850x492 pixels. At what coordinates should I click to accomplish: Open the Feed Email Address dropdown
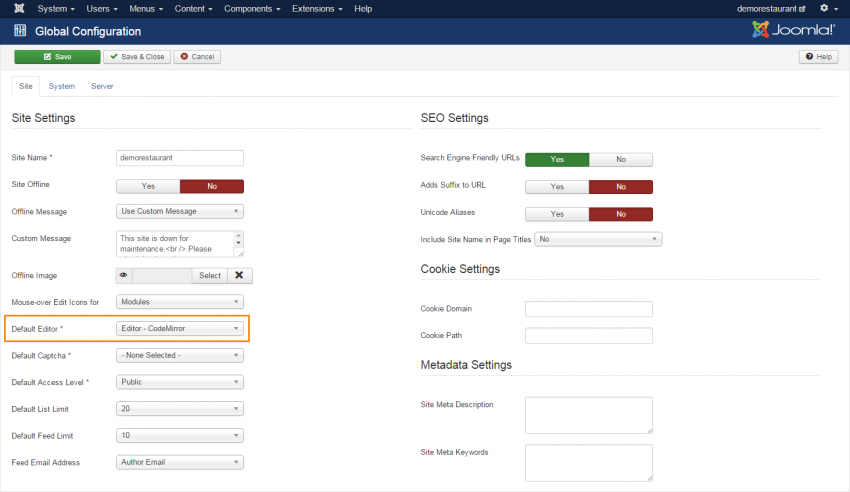click(x=180, y=462)
